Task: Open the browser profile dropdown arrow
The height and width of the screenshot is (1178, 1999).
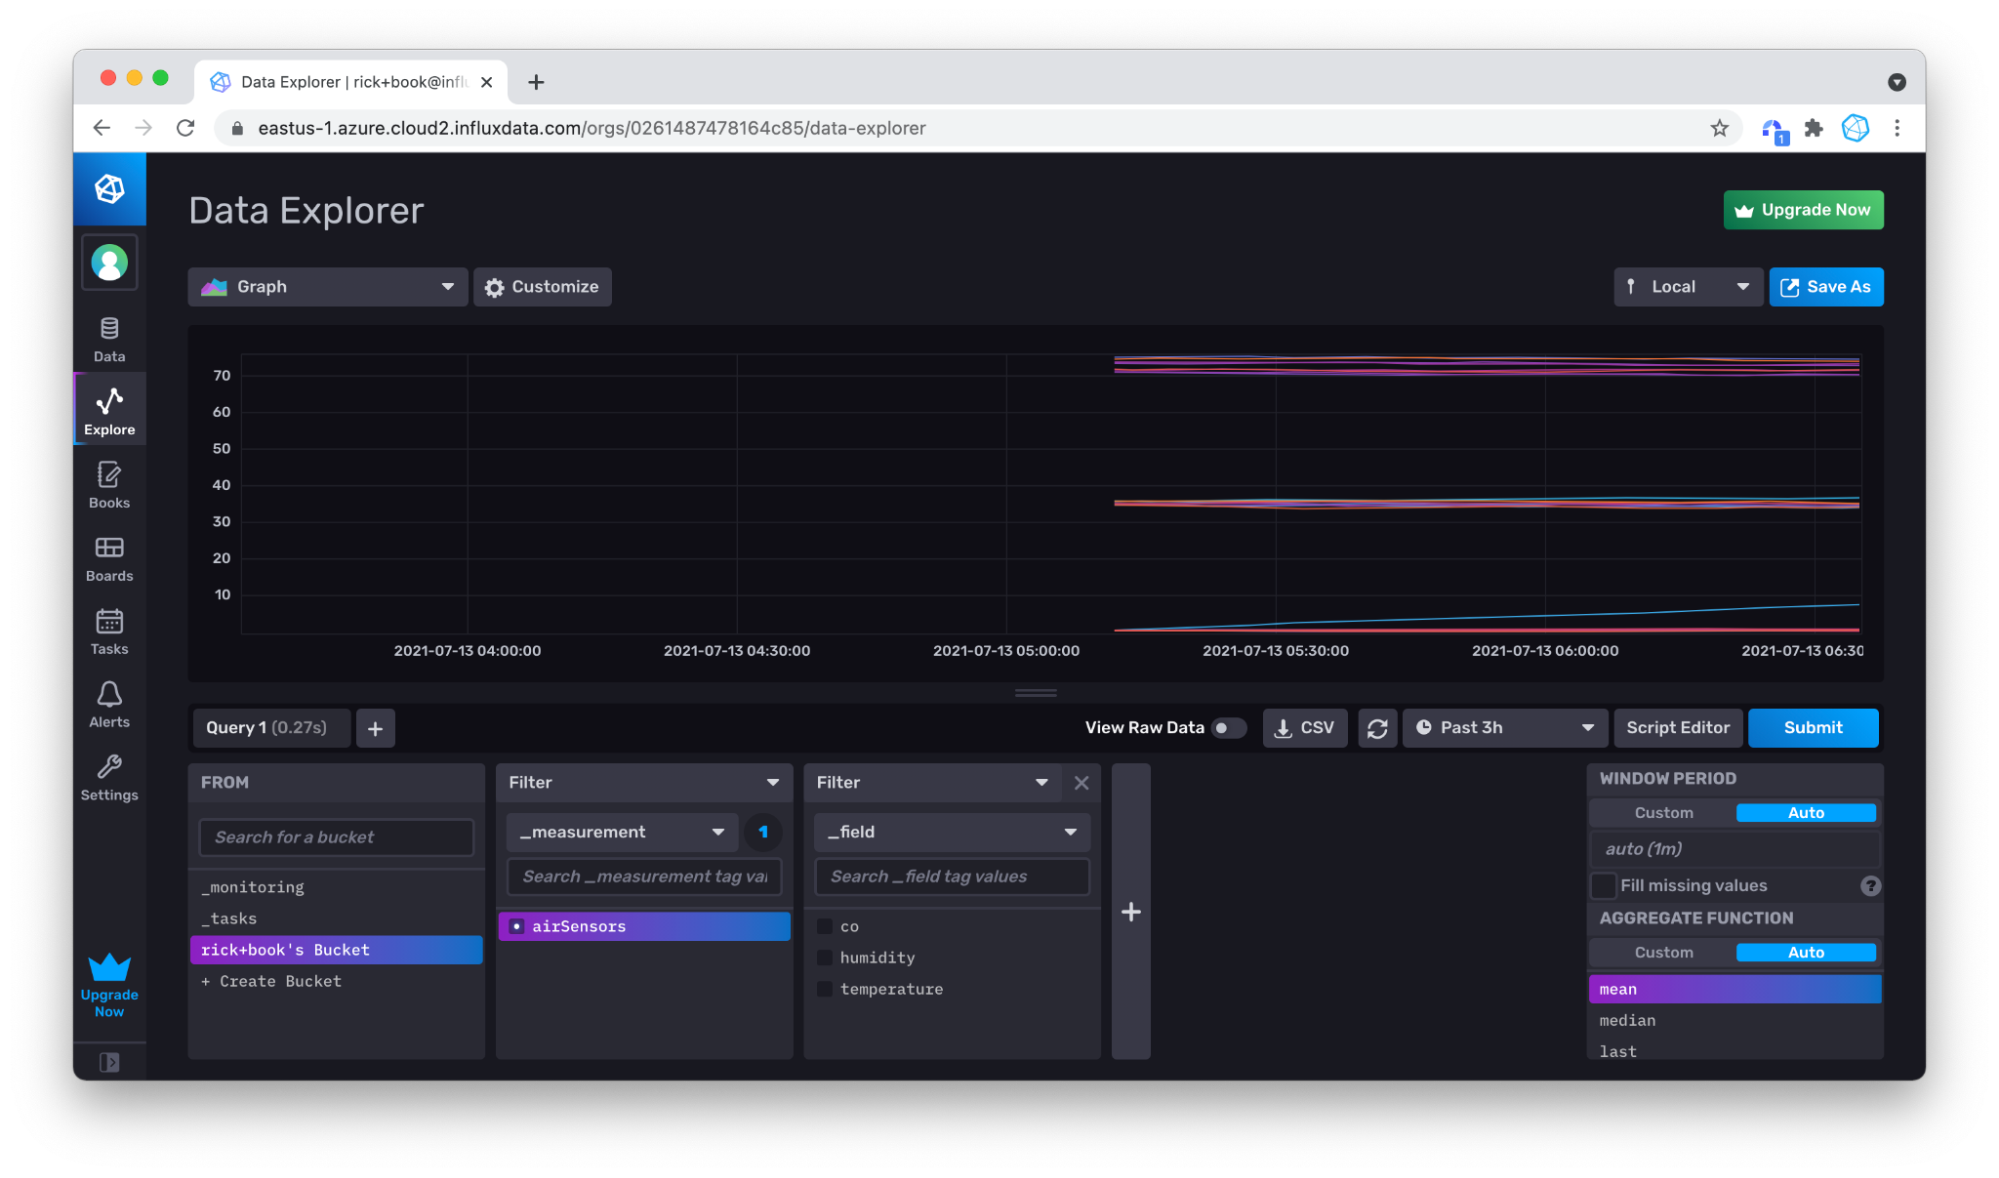Action: 1896,82
